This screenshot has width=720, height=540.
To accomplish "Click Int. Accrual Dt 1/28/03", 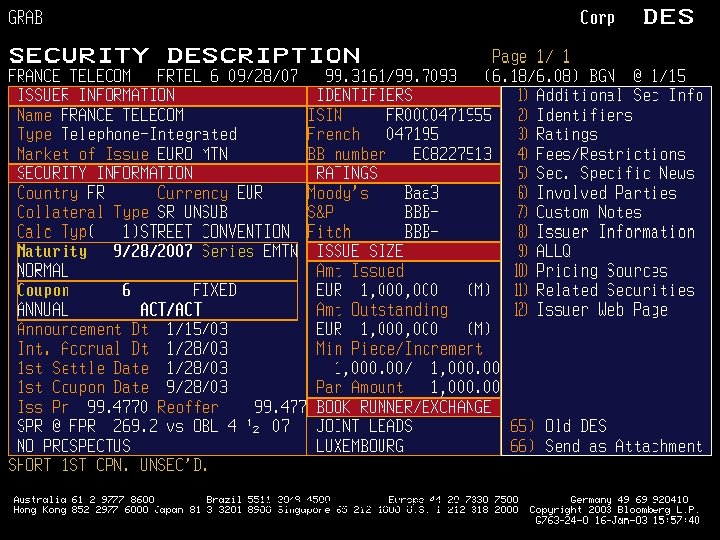I will click(123, 349).
